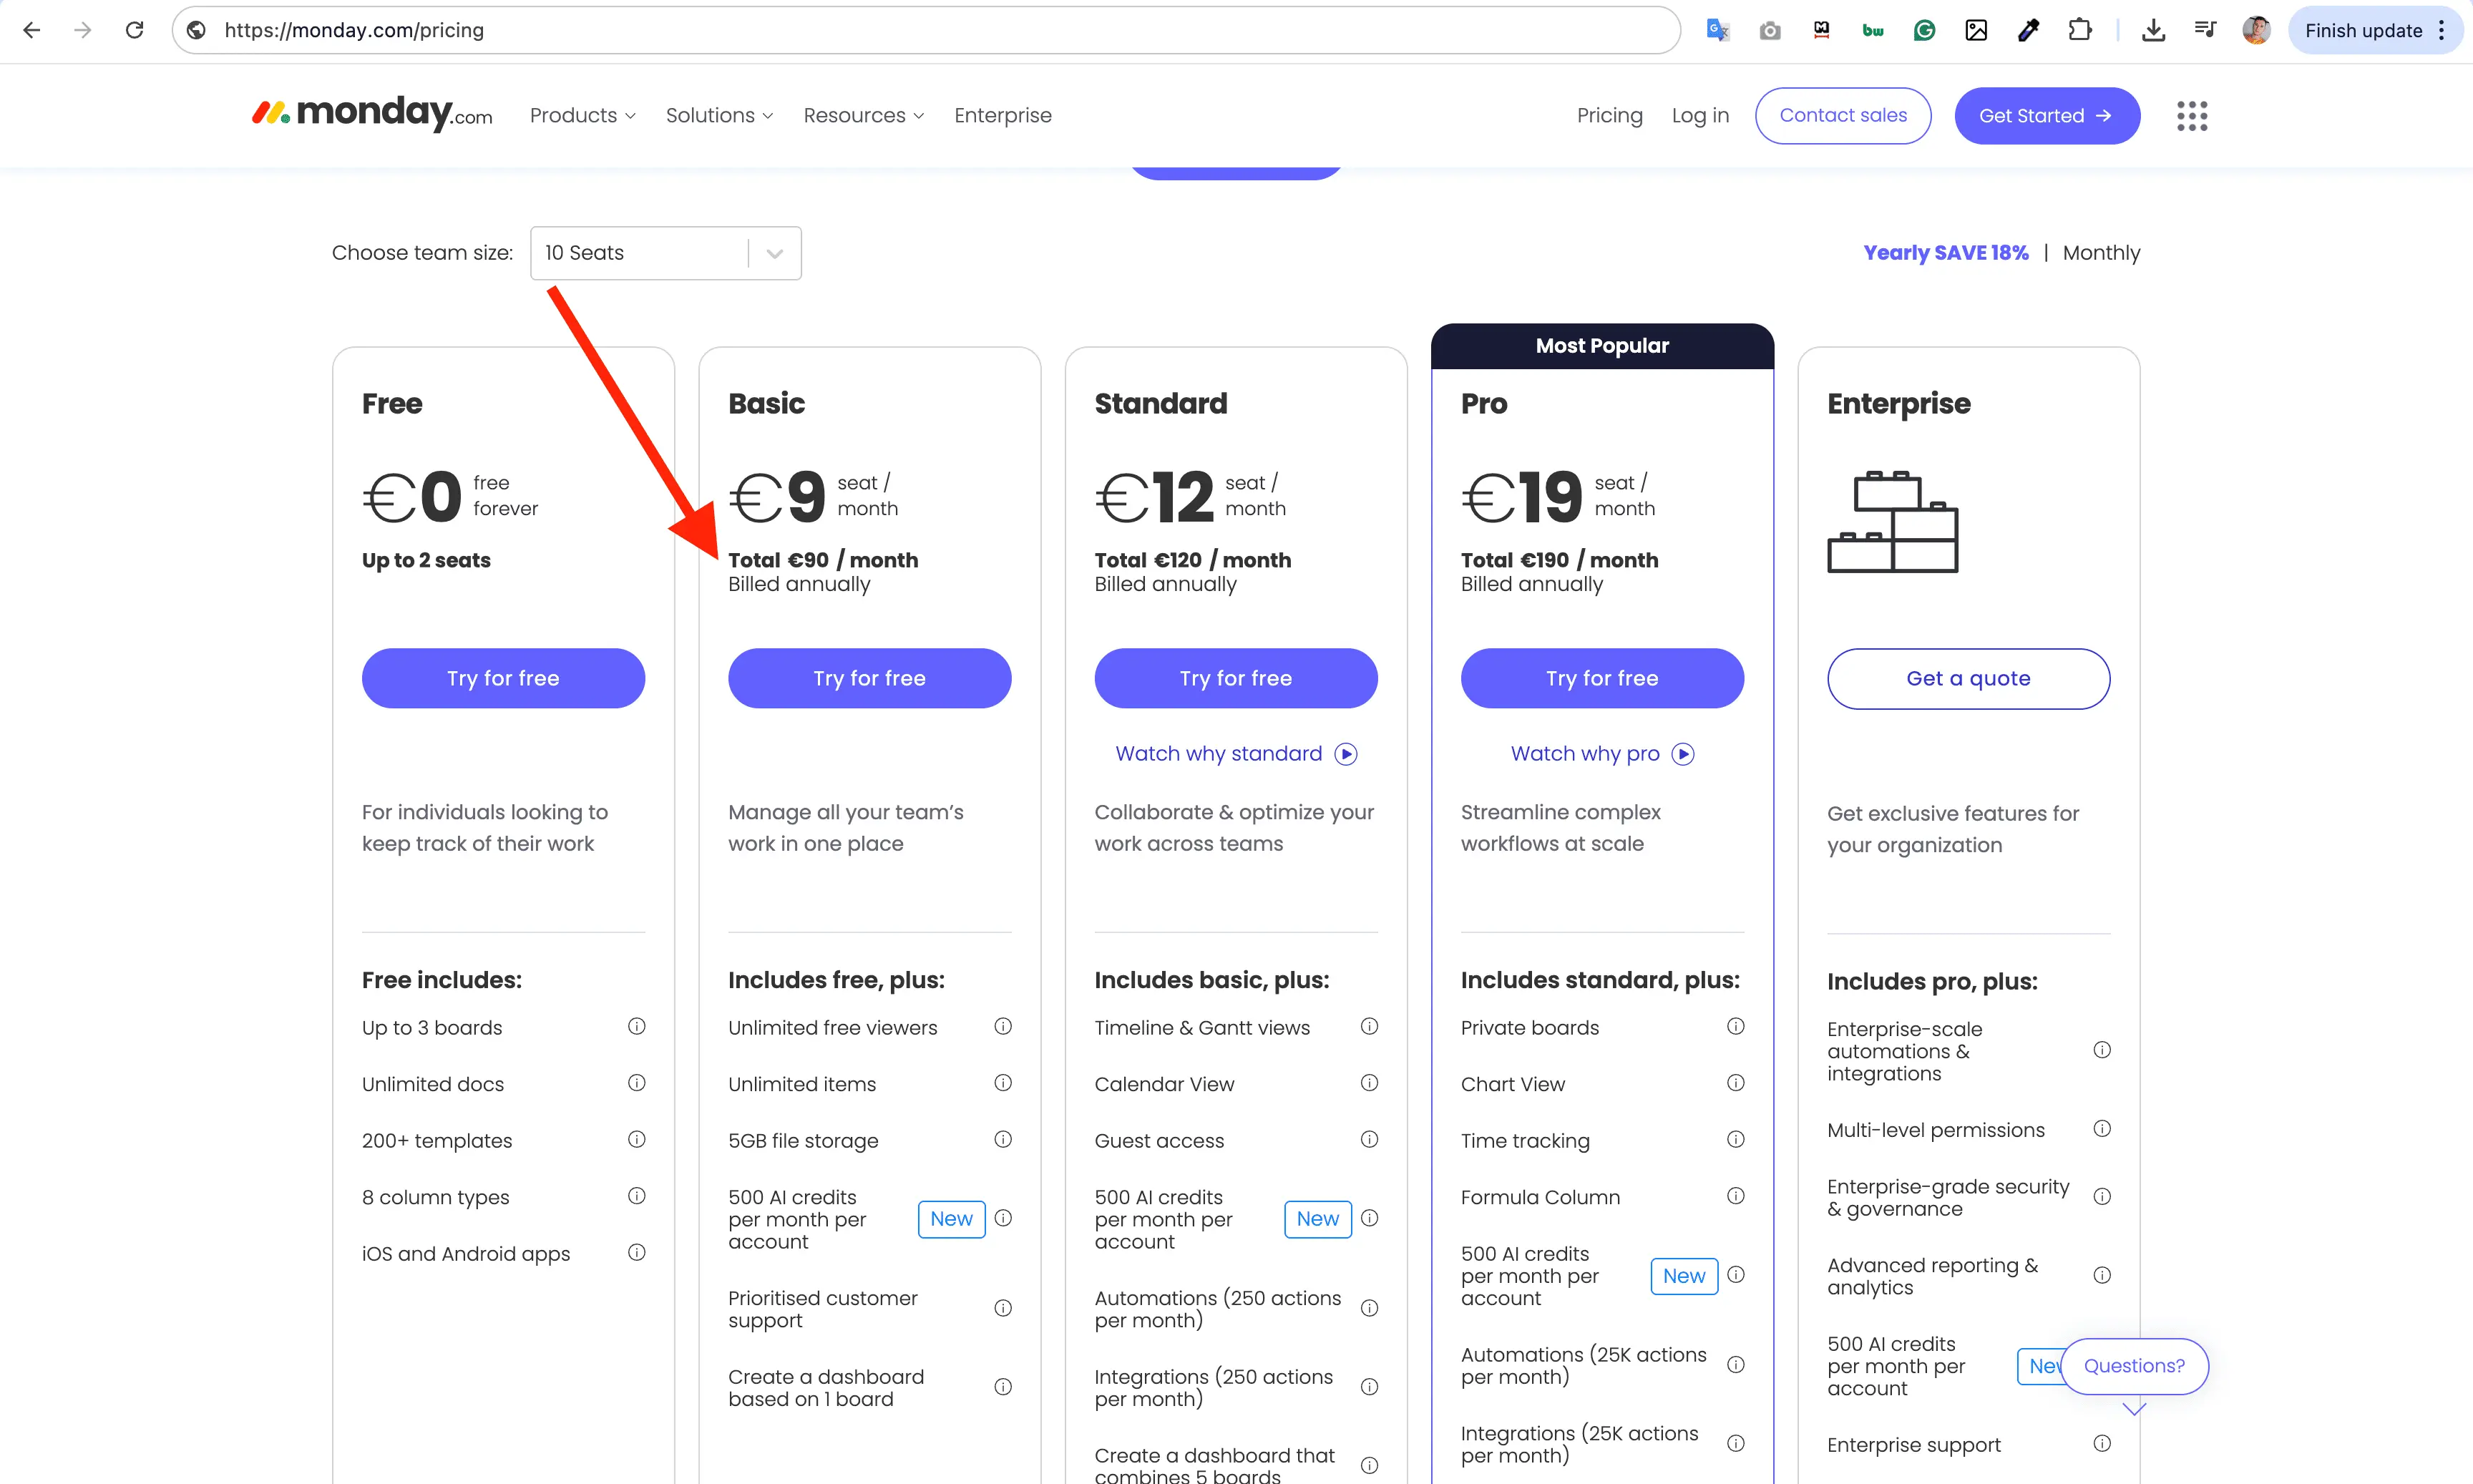2473x1484 pixels.
Task: Click the New badge in Basic plan
Action: tap(951, 1219)
